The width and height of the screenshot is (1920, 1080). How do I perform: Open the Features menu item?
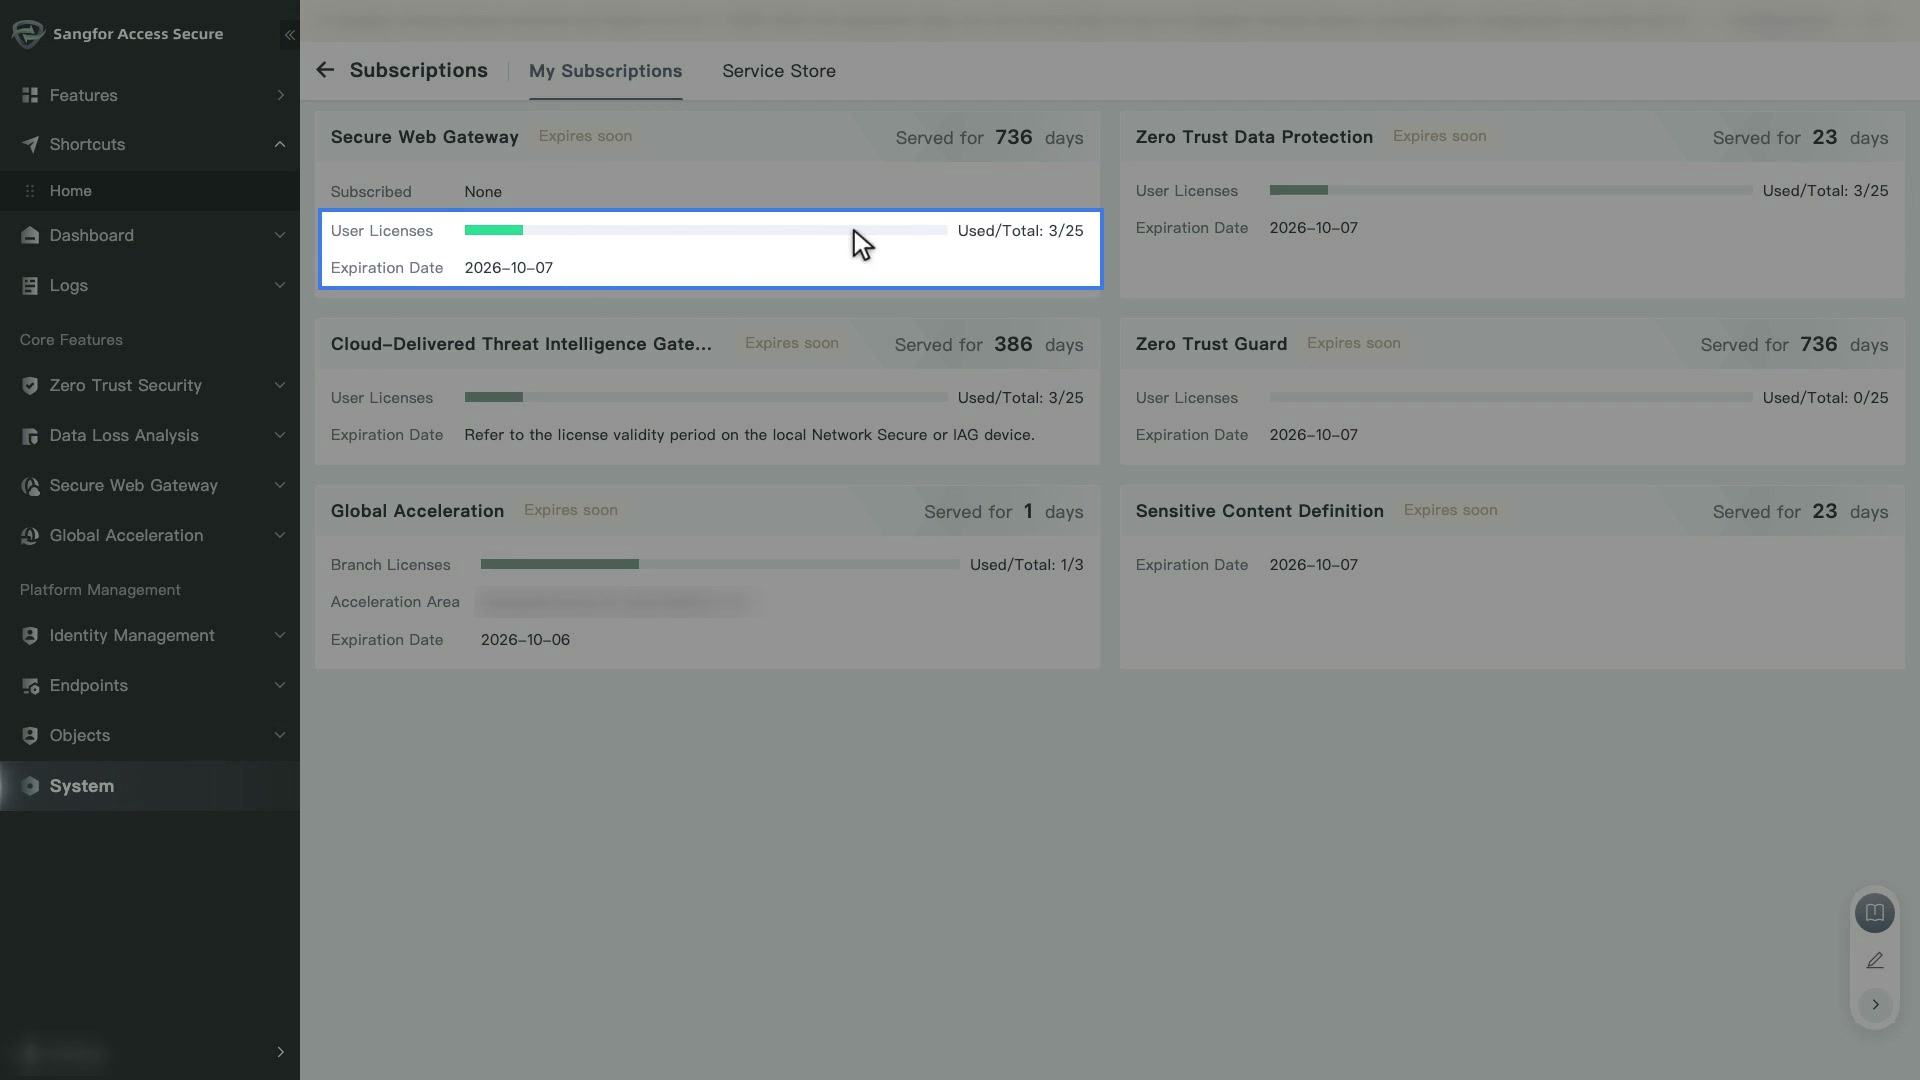point(150,95)
